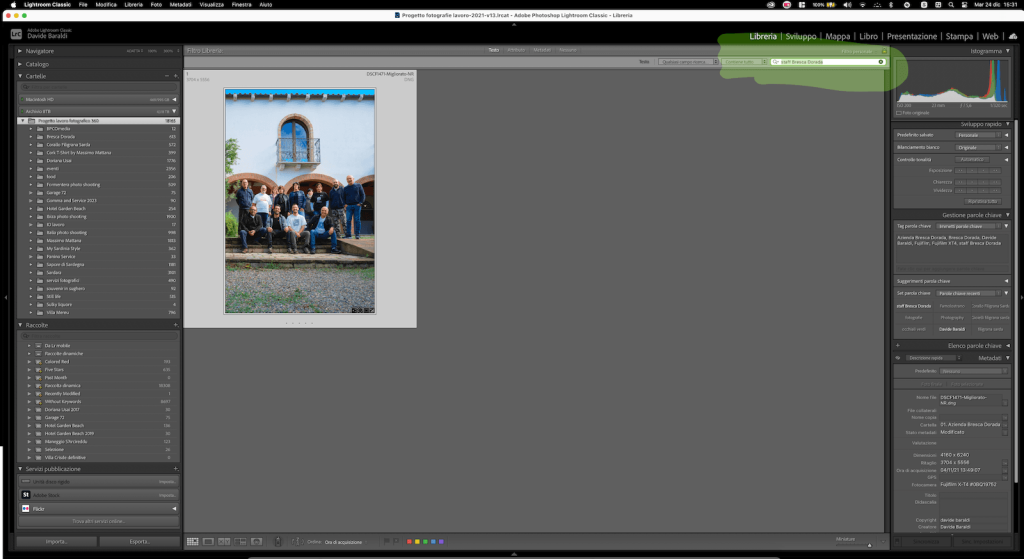The image size is (1024, 559).
Task: Open the Bilanciamento bianco dropdown
Action: pyautogui.click(x=978, y=148)
